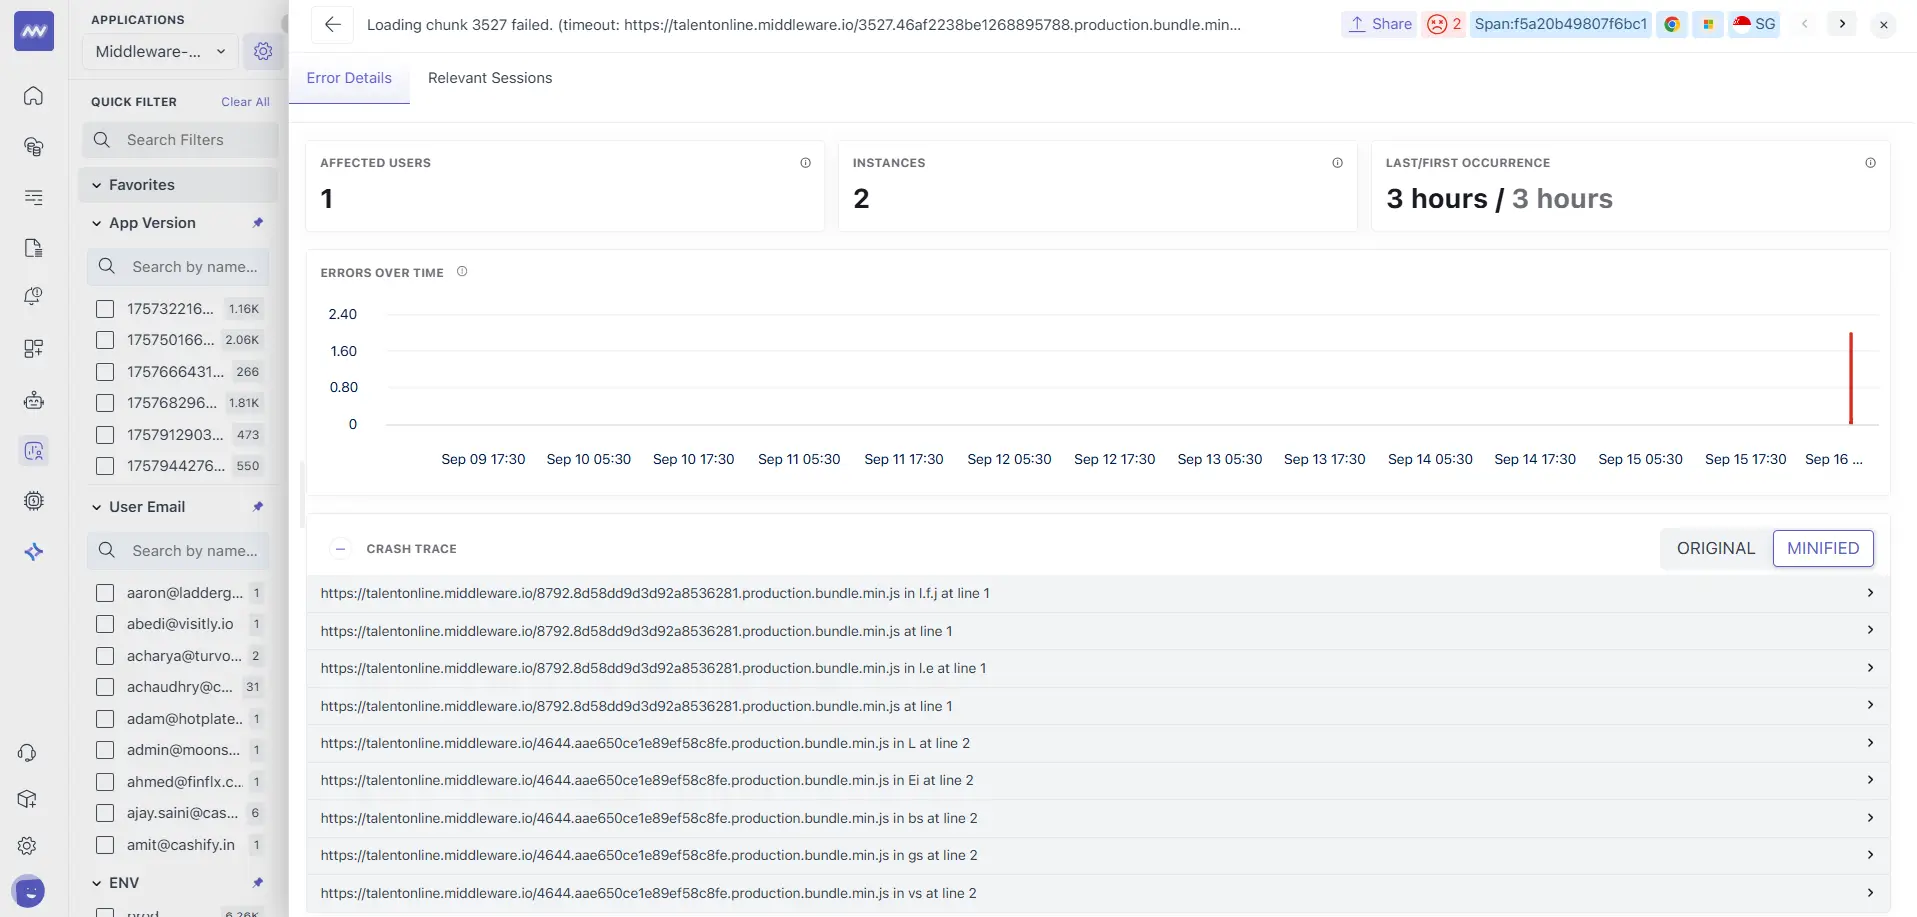Expand the first crash trace stack frame
1917x917 pixels.
(x=1869, y=592)
